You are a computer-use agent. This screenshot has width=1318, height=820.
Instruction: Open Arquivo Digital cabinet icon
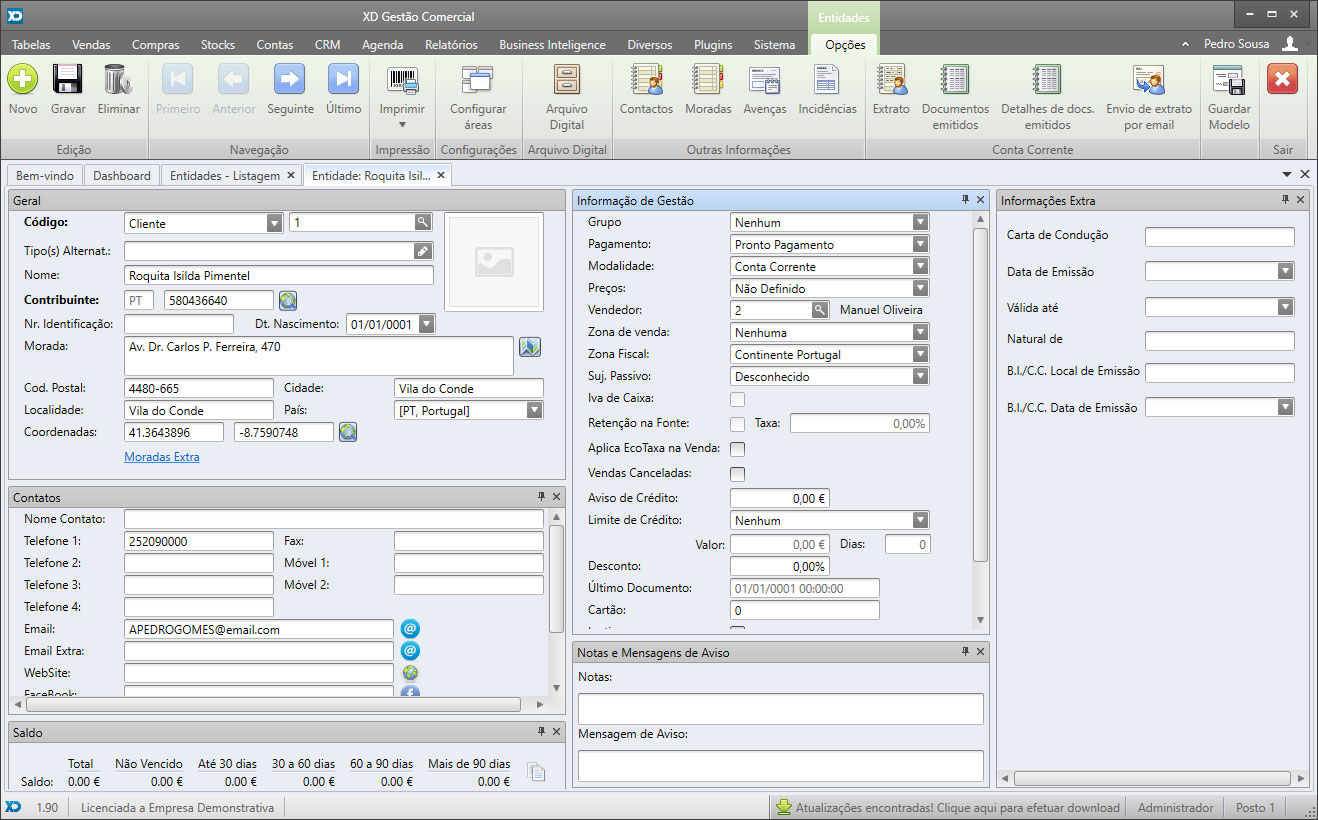[566, 80]
